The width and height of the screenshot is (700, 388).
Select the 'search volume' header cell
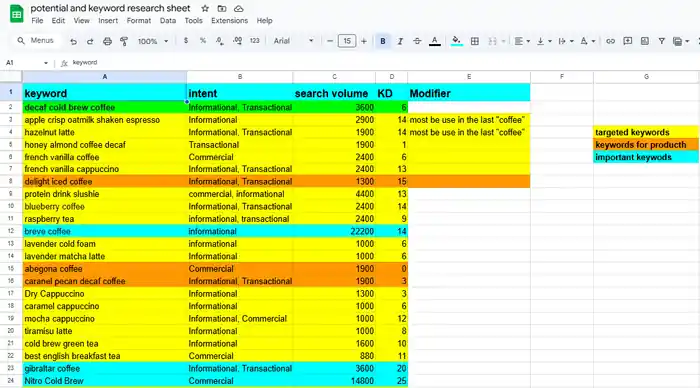tap(334, 93)
